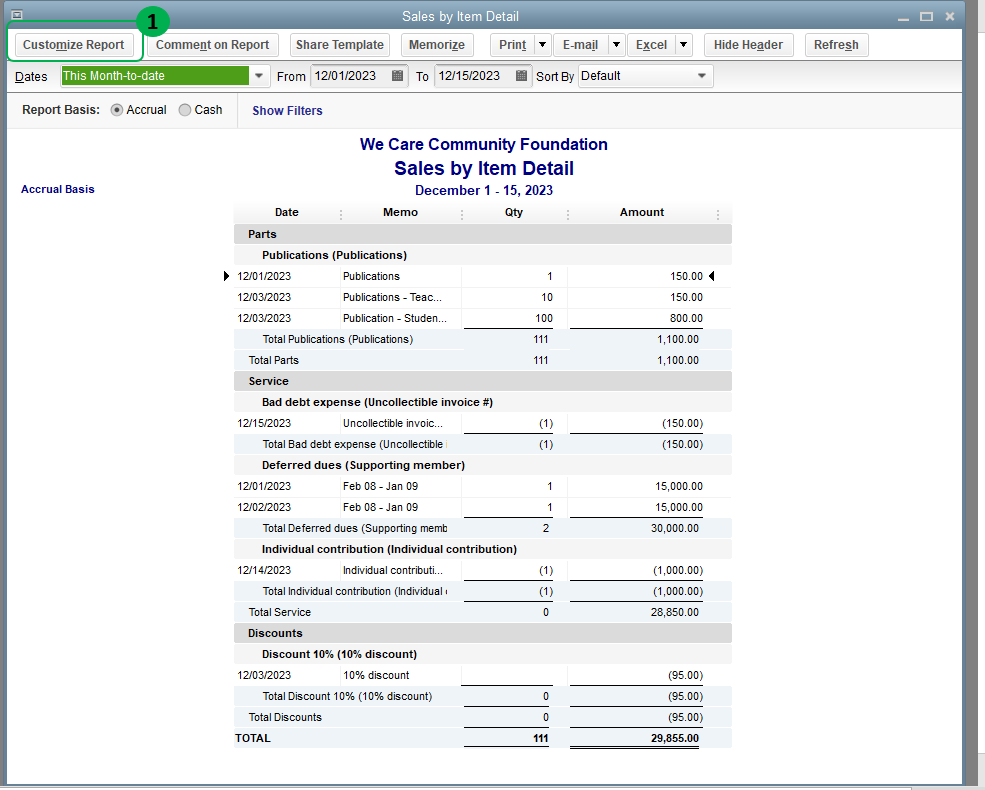Click the Date column resize handle
985x790 pixels.
coord(341,215)
